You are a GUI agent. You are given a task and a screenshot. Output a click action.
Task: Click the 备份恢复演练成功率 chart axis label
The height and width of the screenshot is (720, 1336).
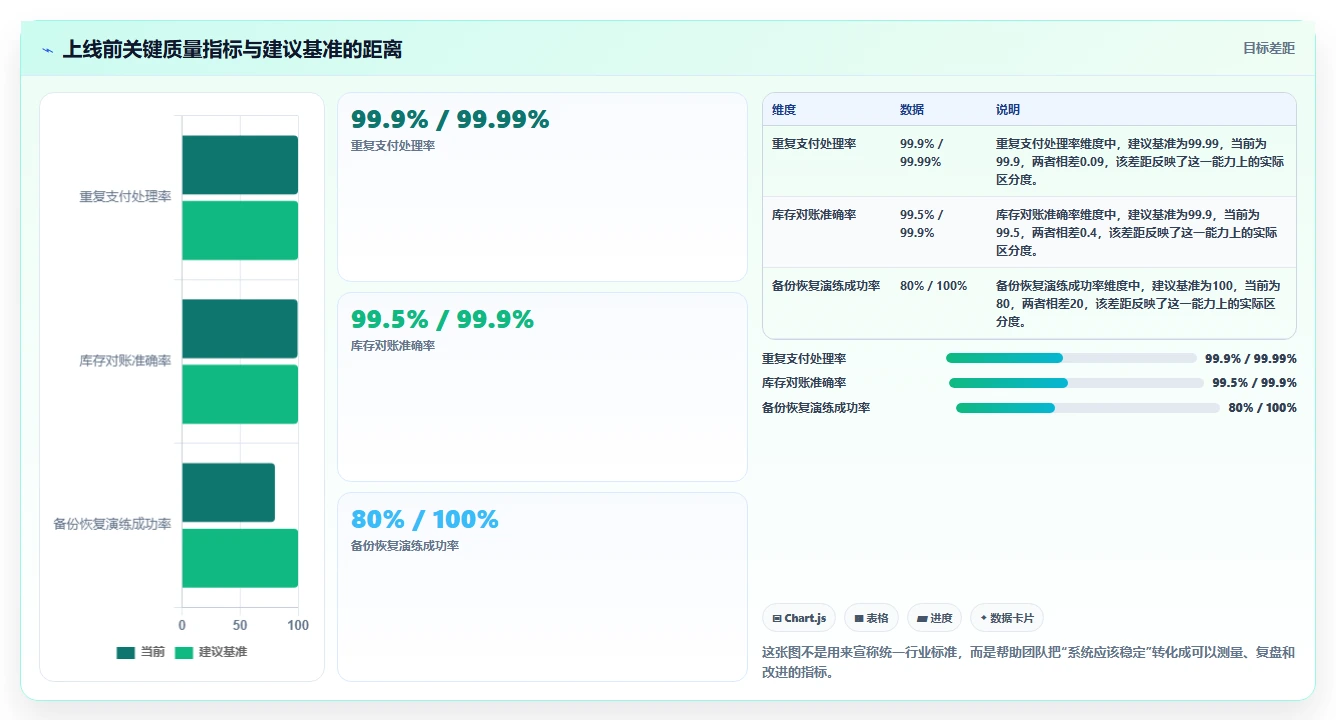click(x=112, y=524)
